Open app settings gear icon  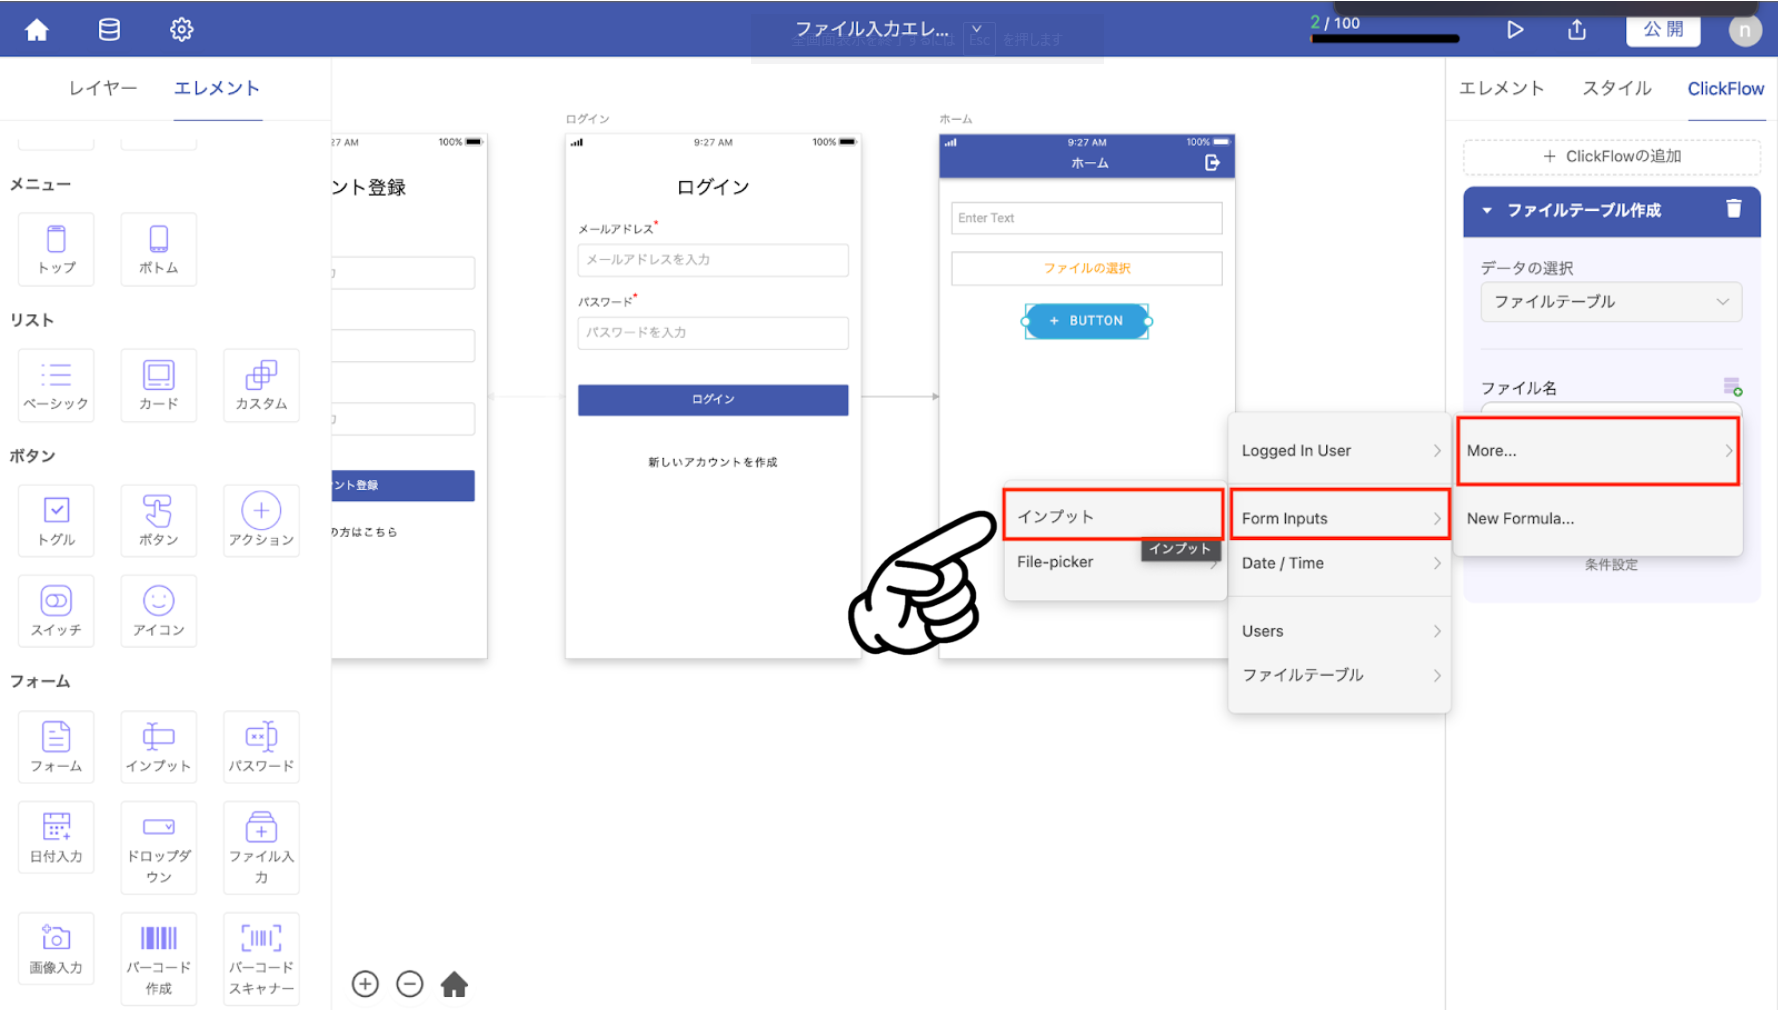pos(181,30)
